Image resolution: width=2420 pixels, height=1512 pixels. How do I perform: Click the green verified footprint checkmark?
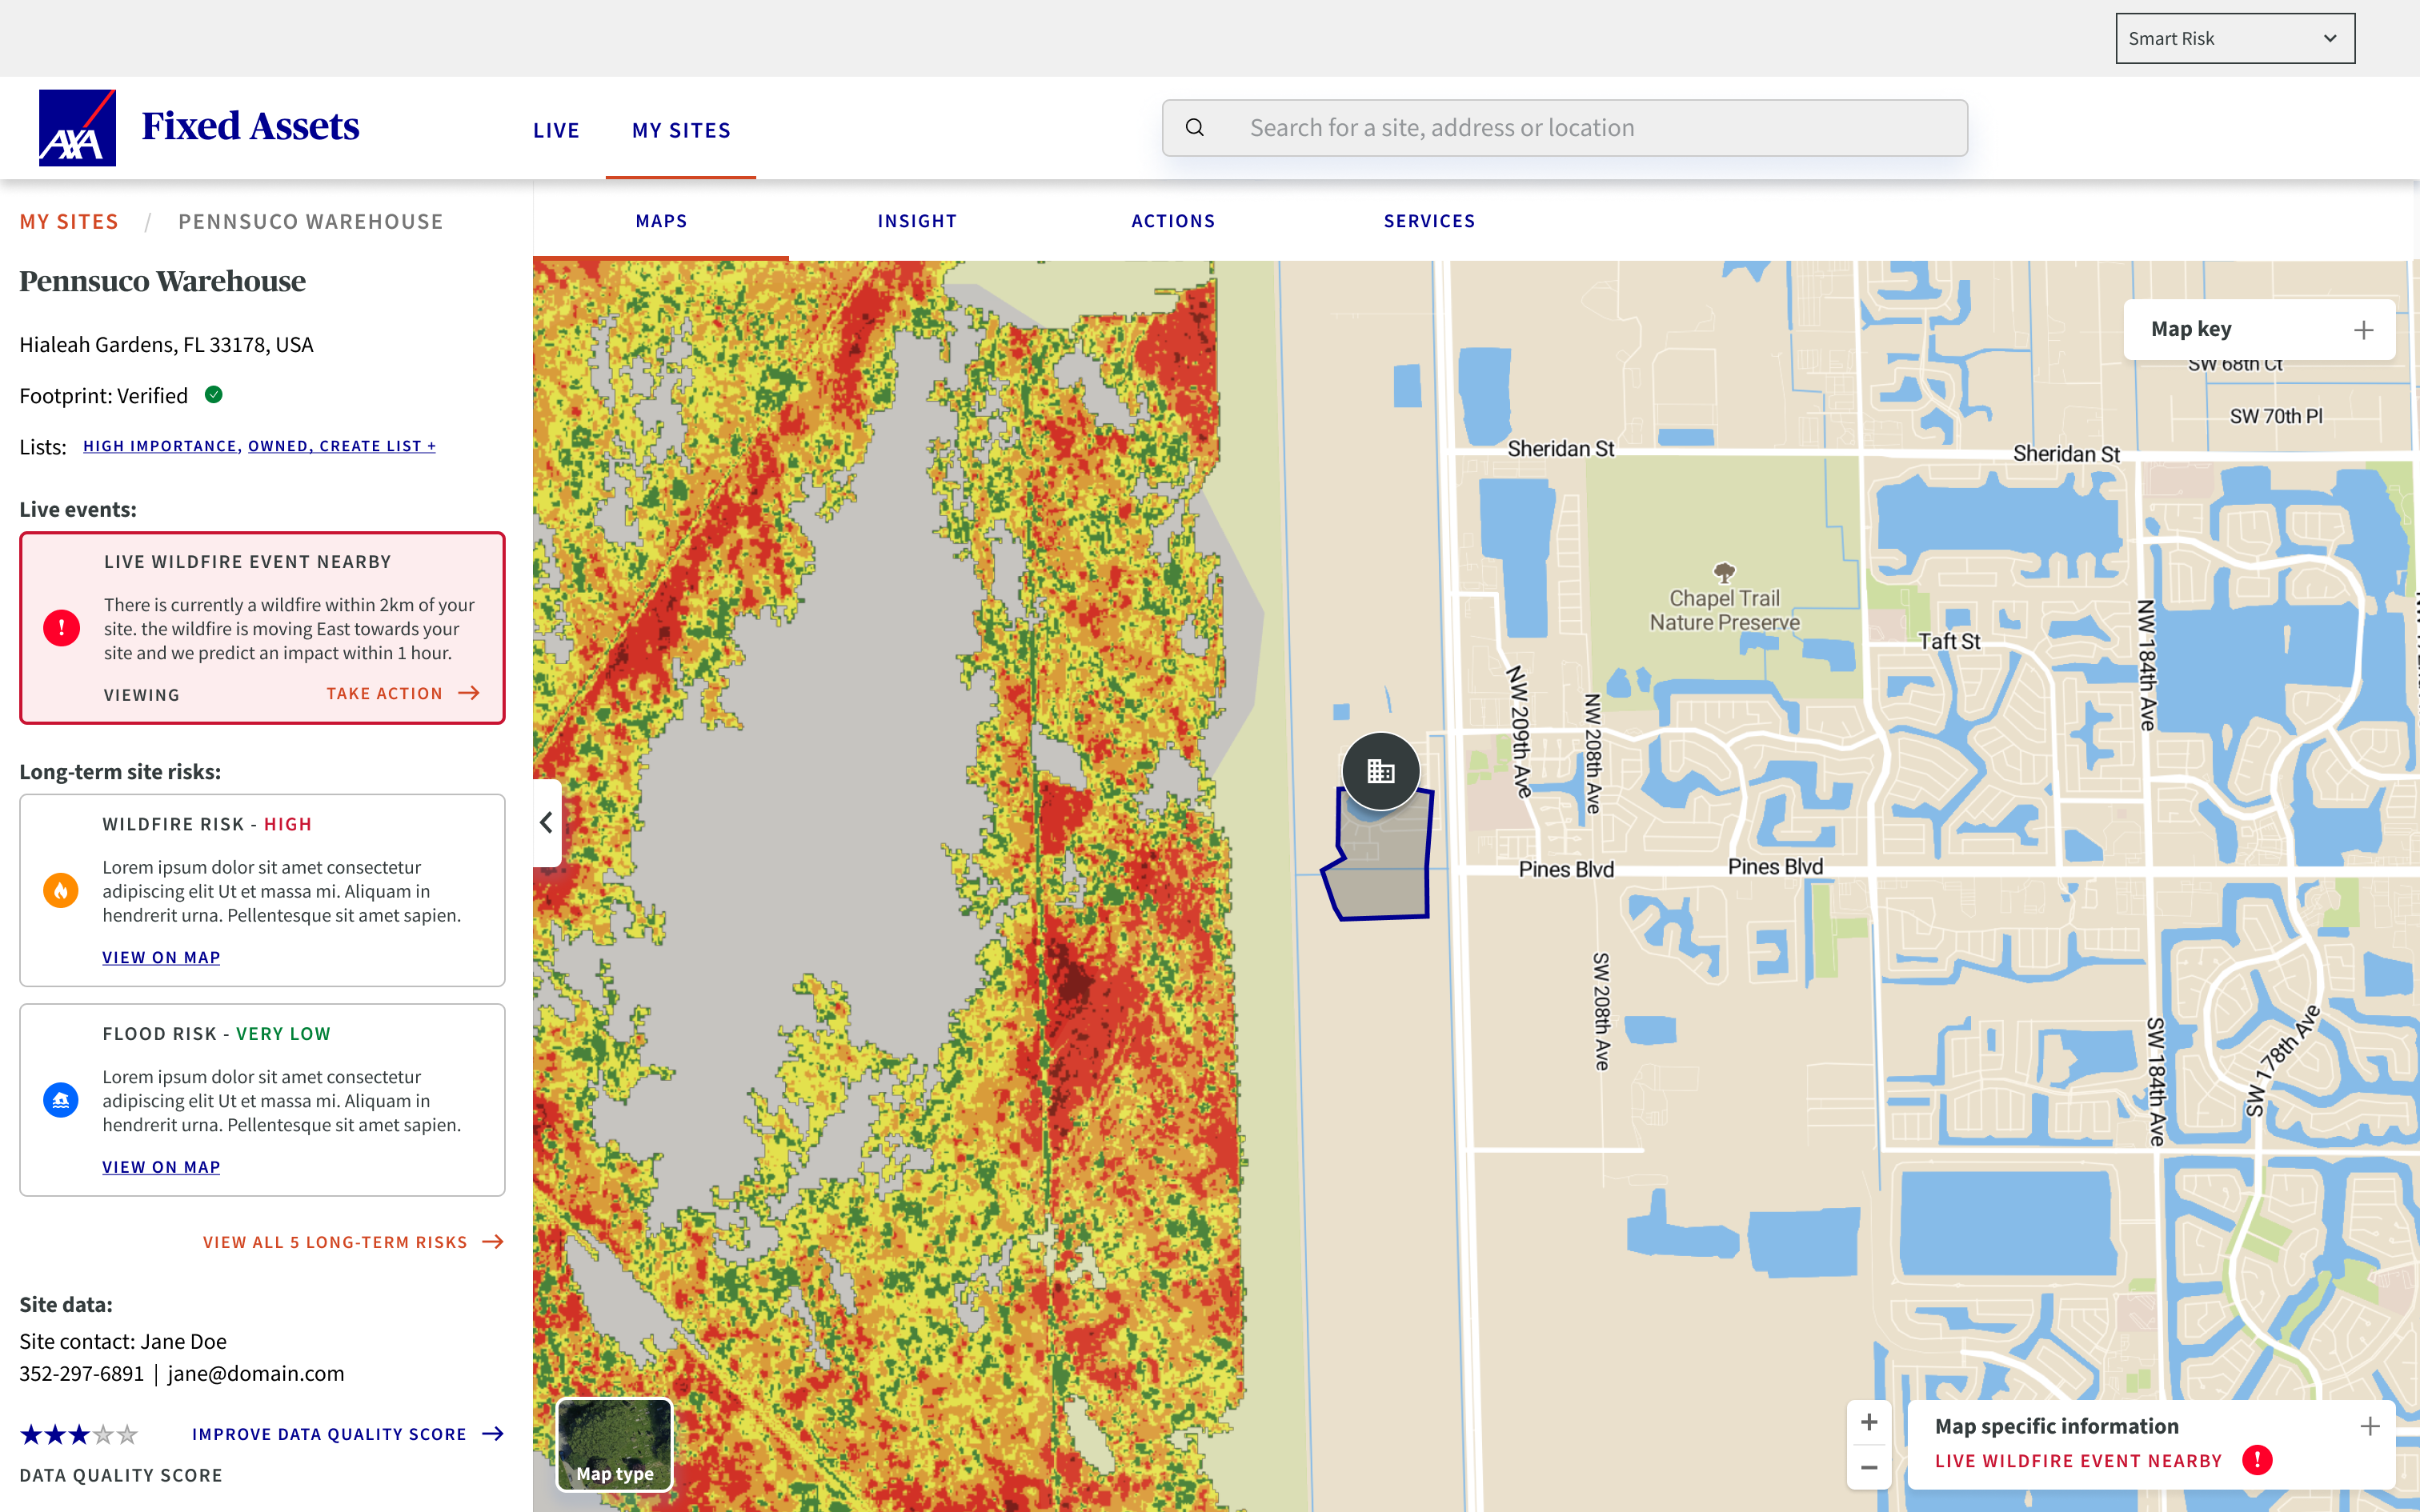(213, 395)
